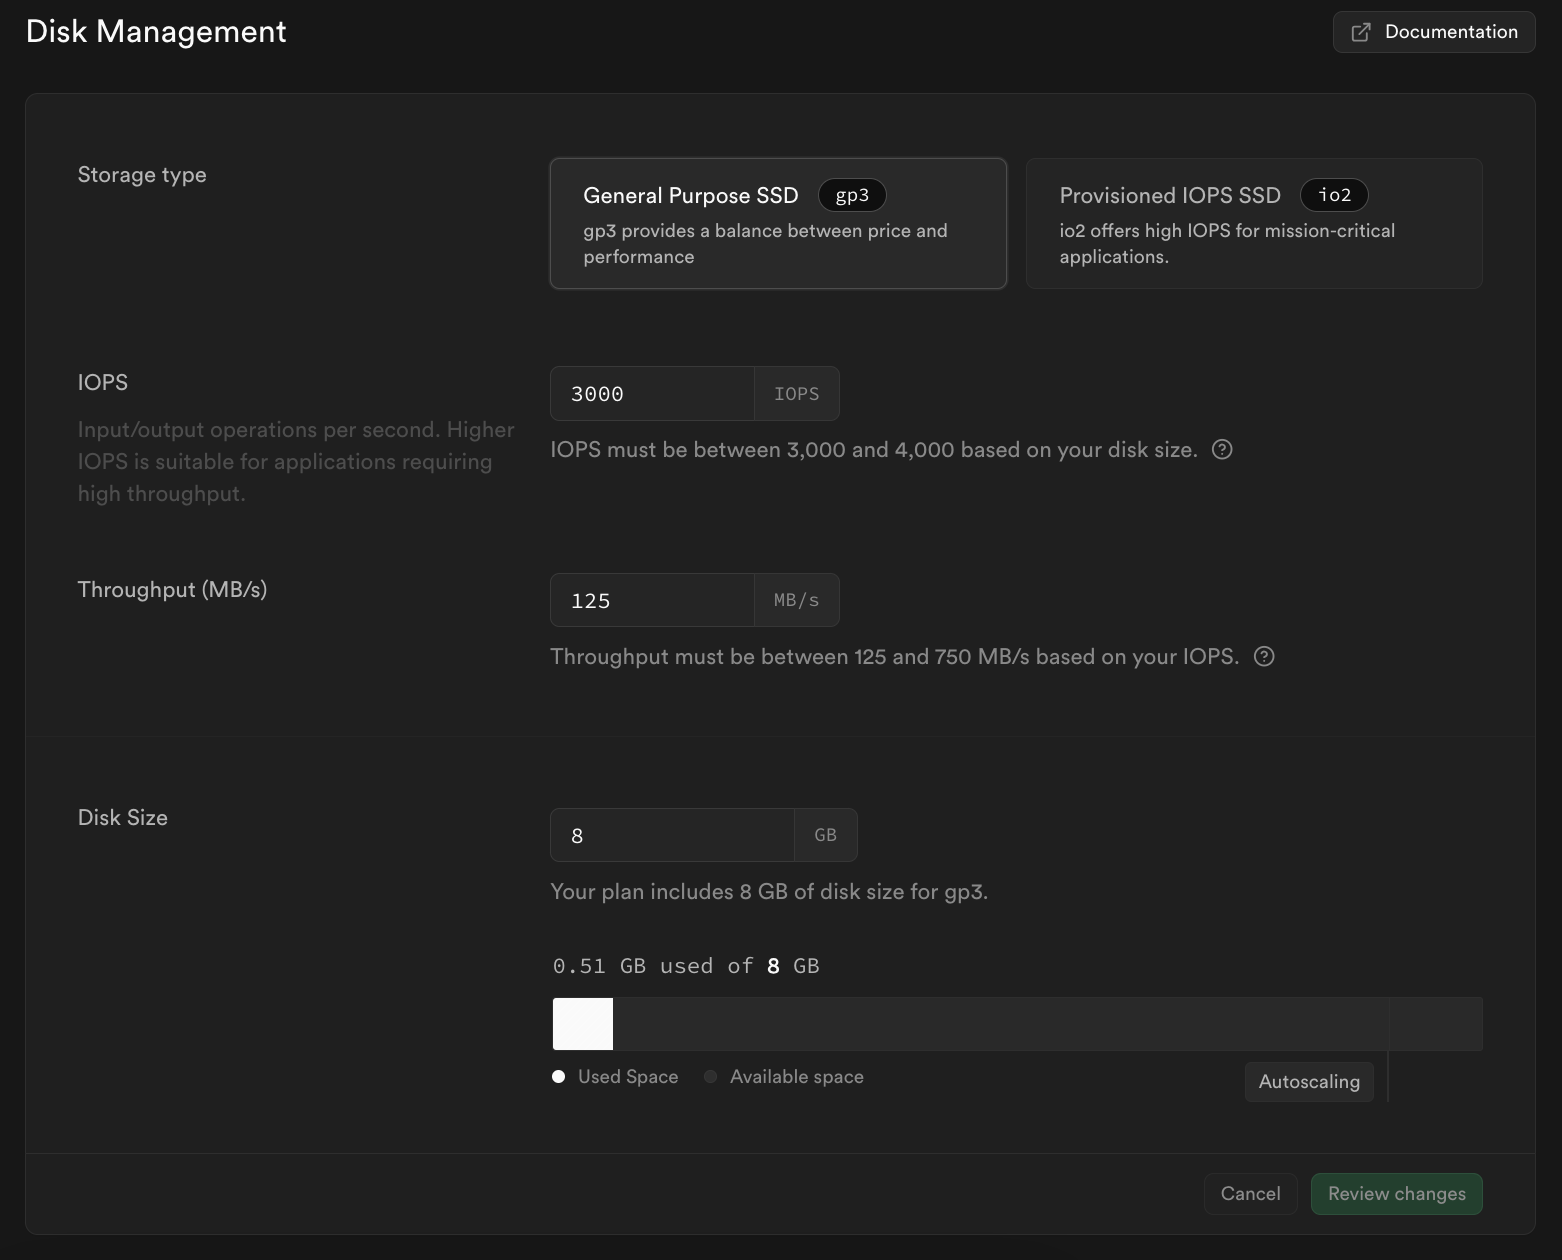Click the gp3 badge label
Viewport: 1562px width, 1260px height.
(852, 195)
